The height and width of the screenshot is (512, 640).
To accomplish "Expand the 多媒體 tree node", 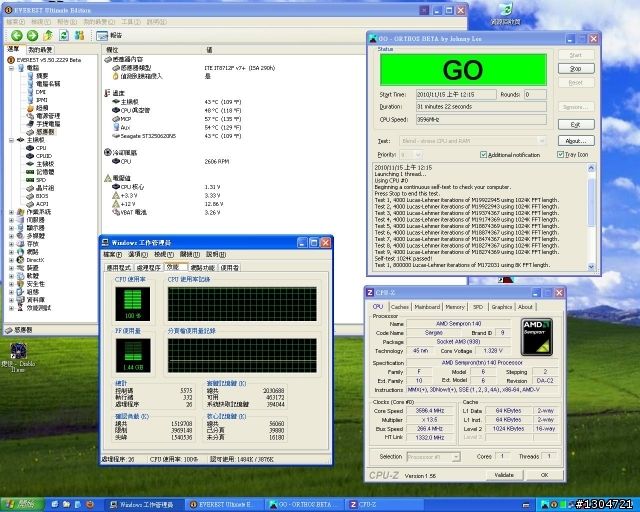I will click(x=11, y=236).
